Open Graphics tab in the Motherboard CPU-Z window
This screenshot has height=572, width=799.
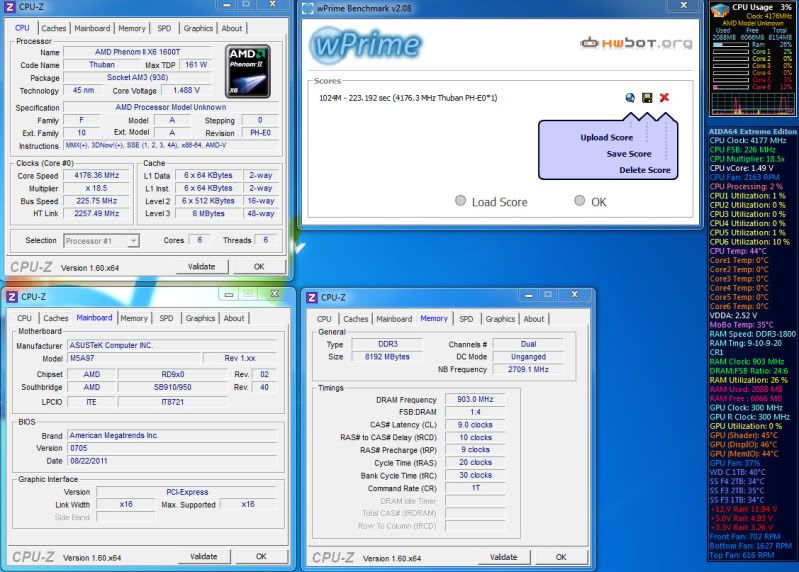pyautogui.click(x=200, y=318)
